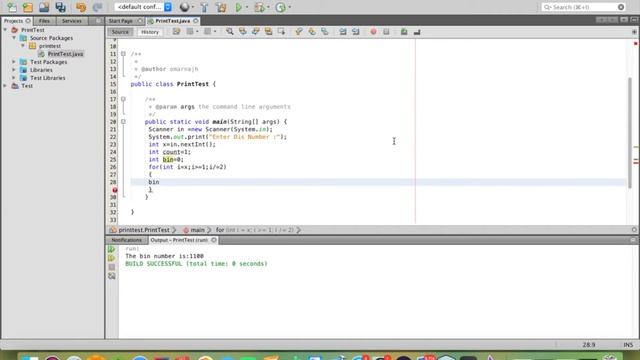The width and height of the screenshot is (640, 360).
Task: Click printtest.PrintTest in the breadcrumb bar
Action: point(144,230)
